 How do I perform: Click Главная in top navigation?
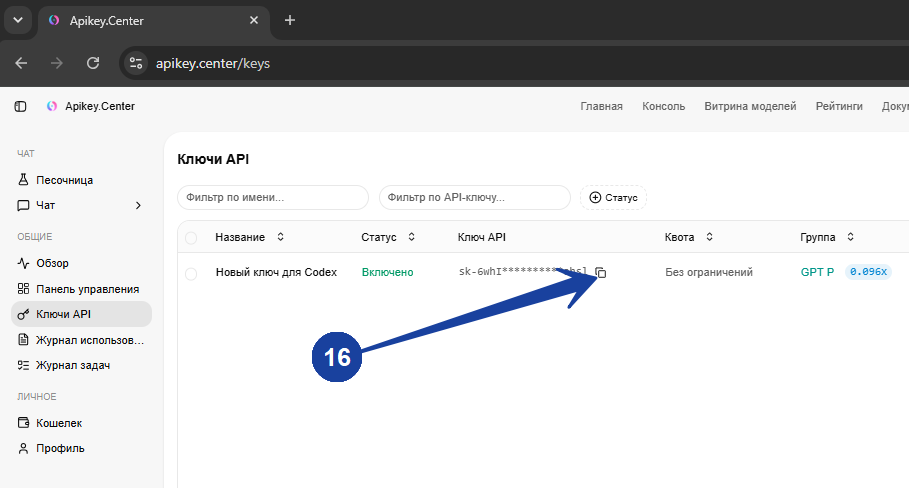click(601, 107)
